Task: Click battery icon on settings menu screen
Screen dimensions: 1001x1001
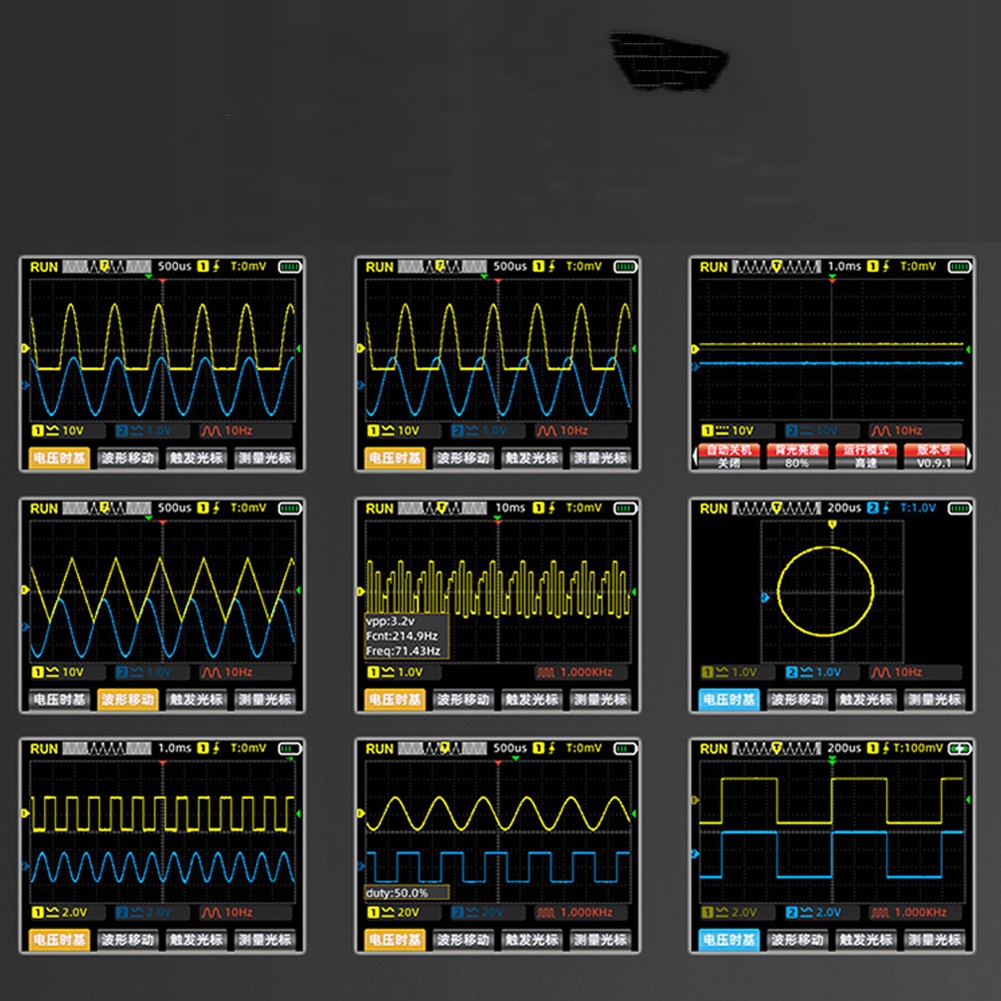Action: coord(959,267)
